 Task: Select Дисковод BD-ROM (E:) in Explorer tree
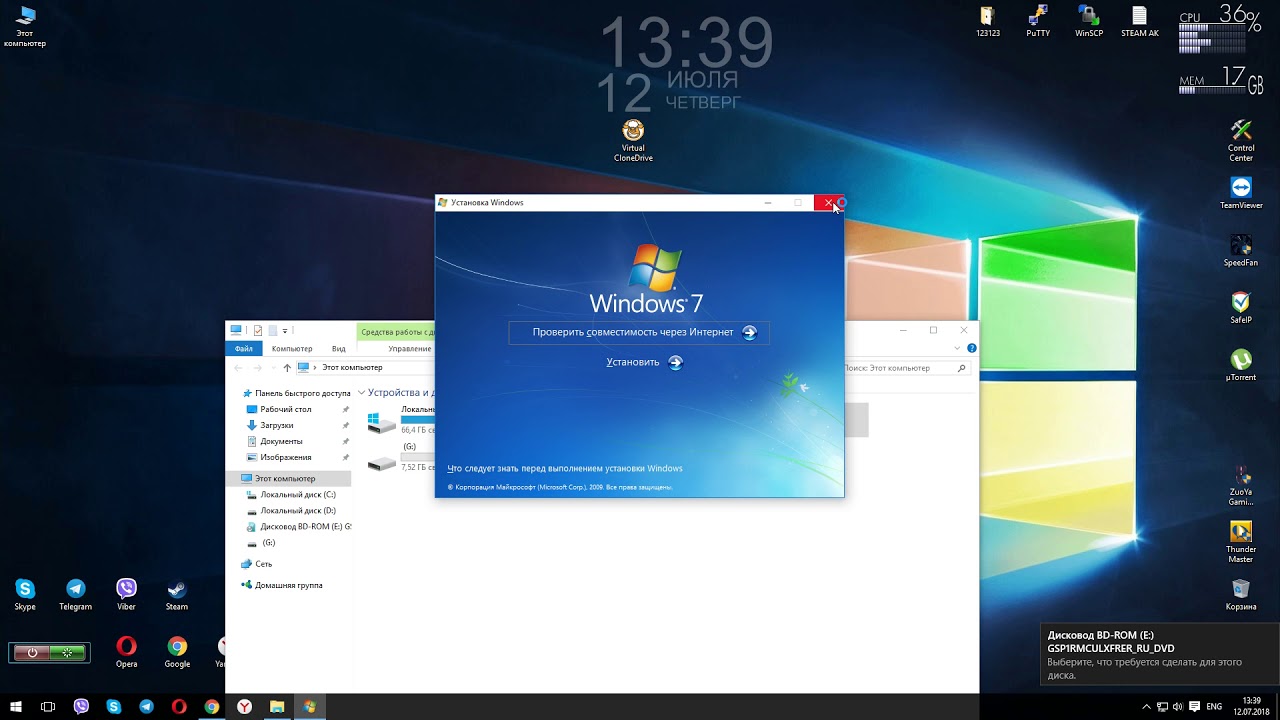pyautogui.click(x=299, y=527)
